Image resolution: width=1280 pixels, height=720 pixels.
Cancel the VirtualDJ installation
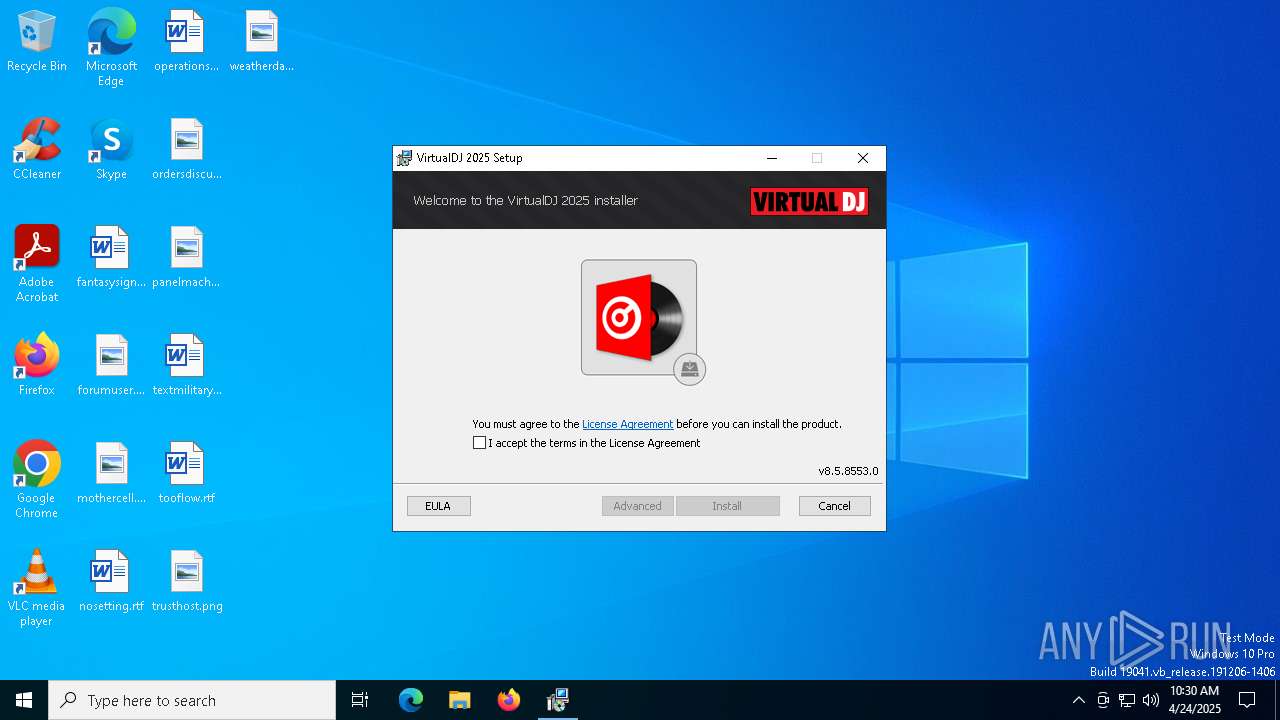835,506
